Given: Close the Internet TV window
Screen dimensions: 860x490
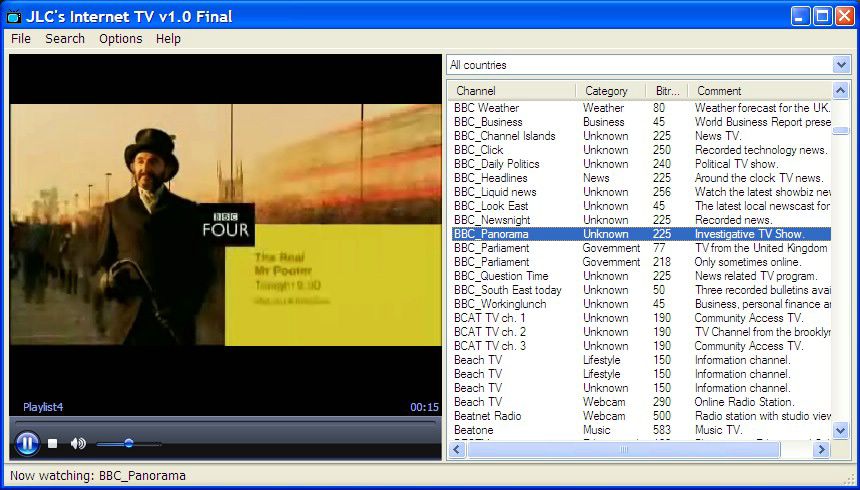Looking at the screenshot, I should click(x=844, y=16).
